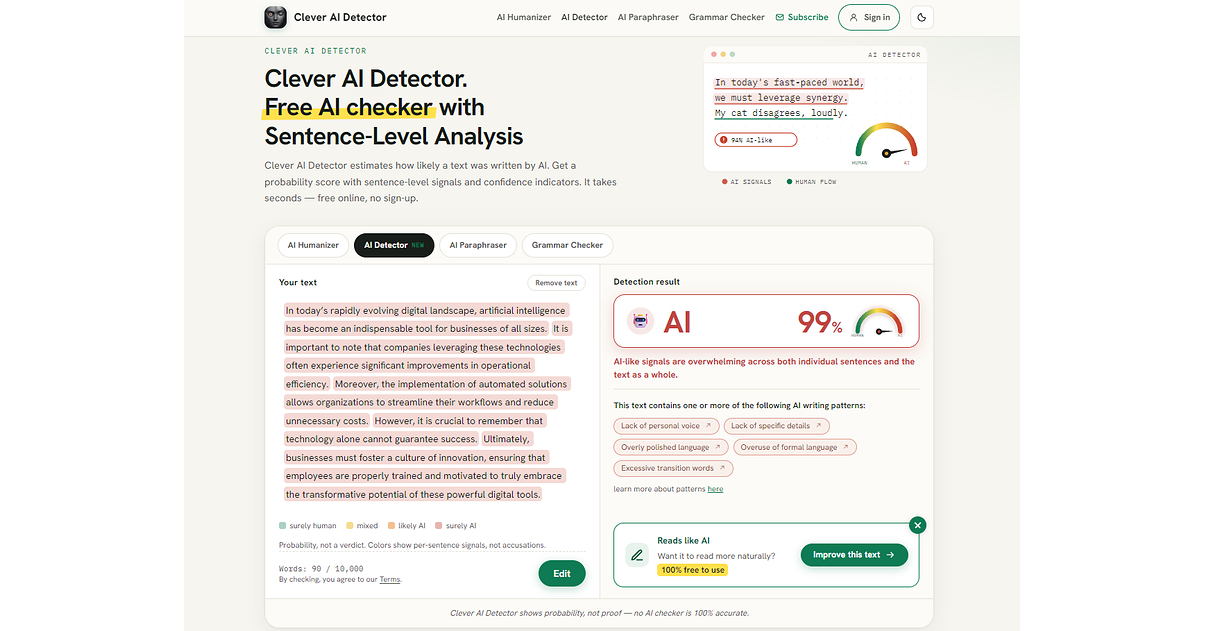
Task: Click the Sign in button
Action: click(868, 17)
